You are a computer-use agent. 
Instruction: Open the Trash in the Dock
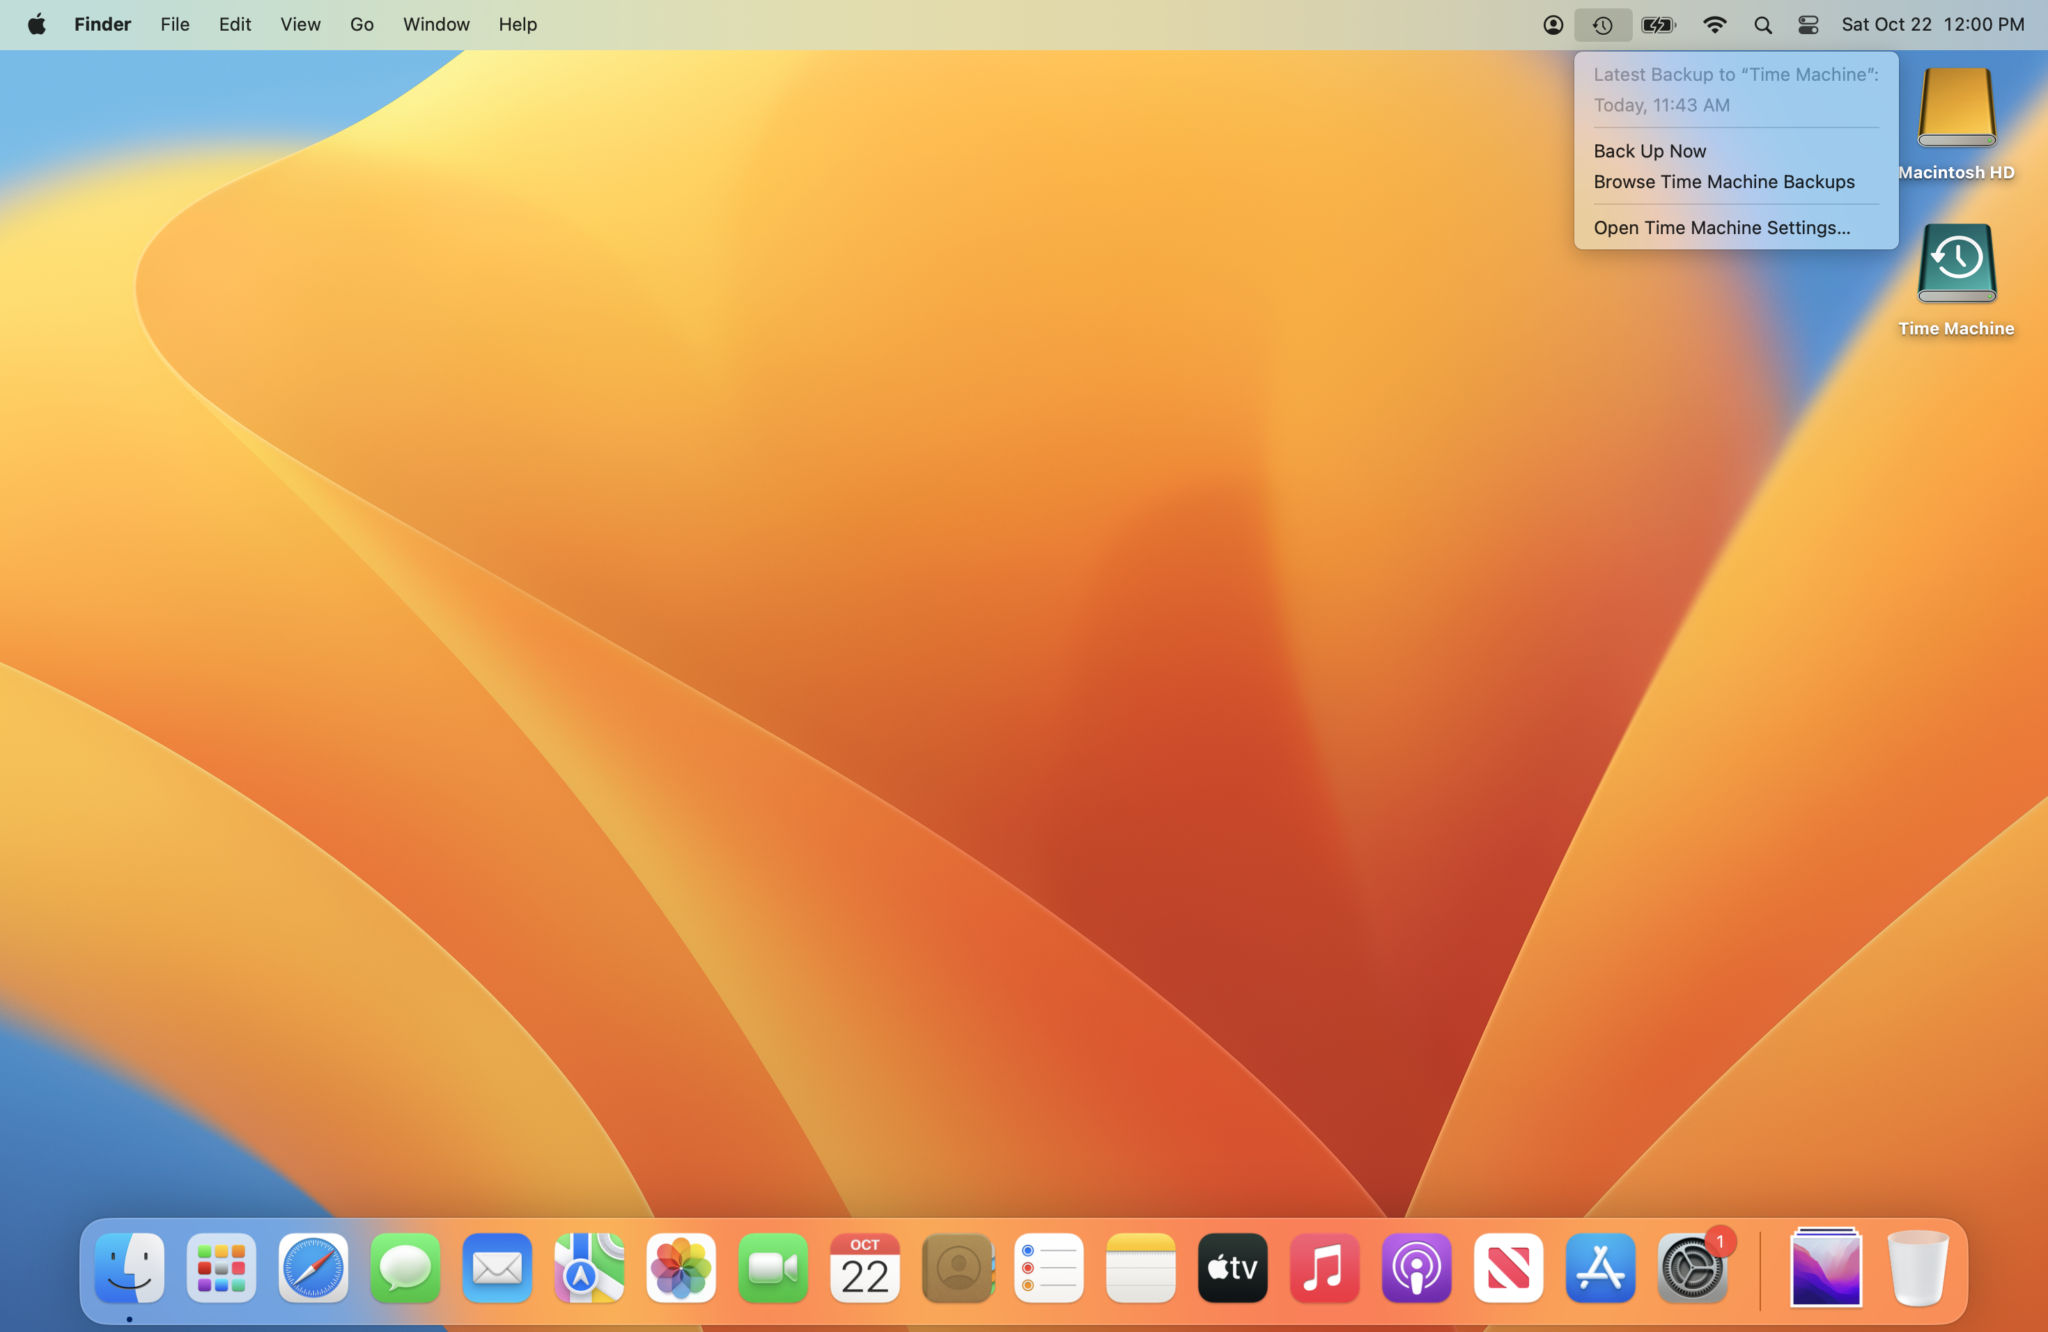[x=1916, y=1268]
